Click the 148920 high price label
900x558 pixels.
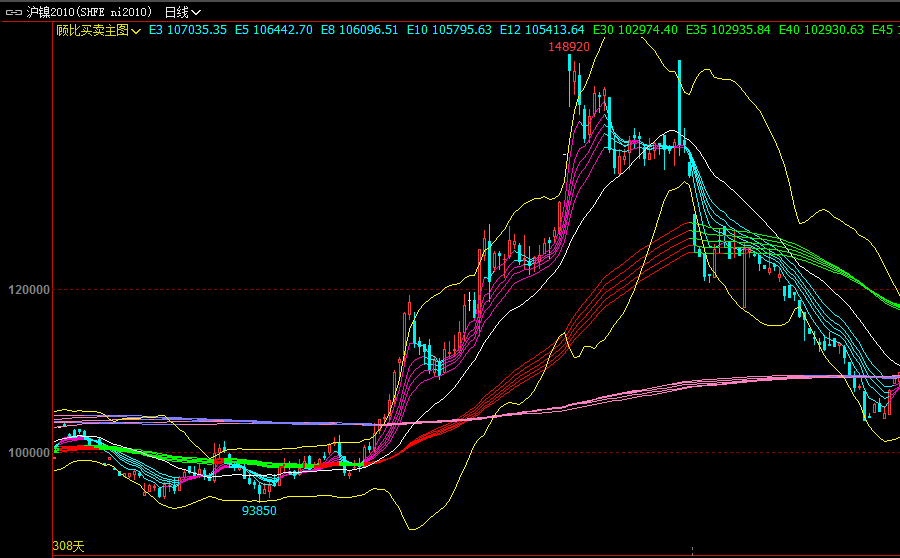pos(569,47)
